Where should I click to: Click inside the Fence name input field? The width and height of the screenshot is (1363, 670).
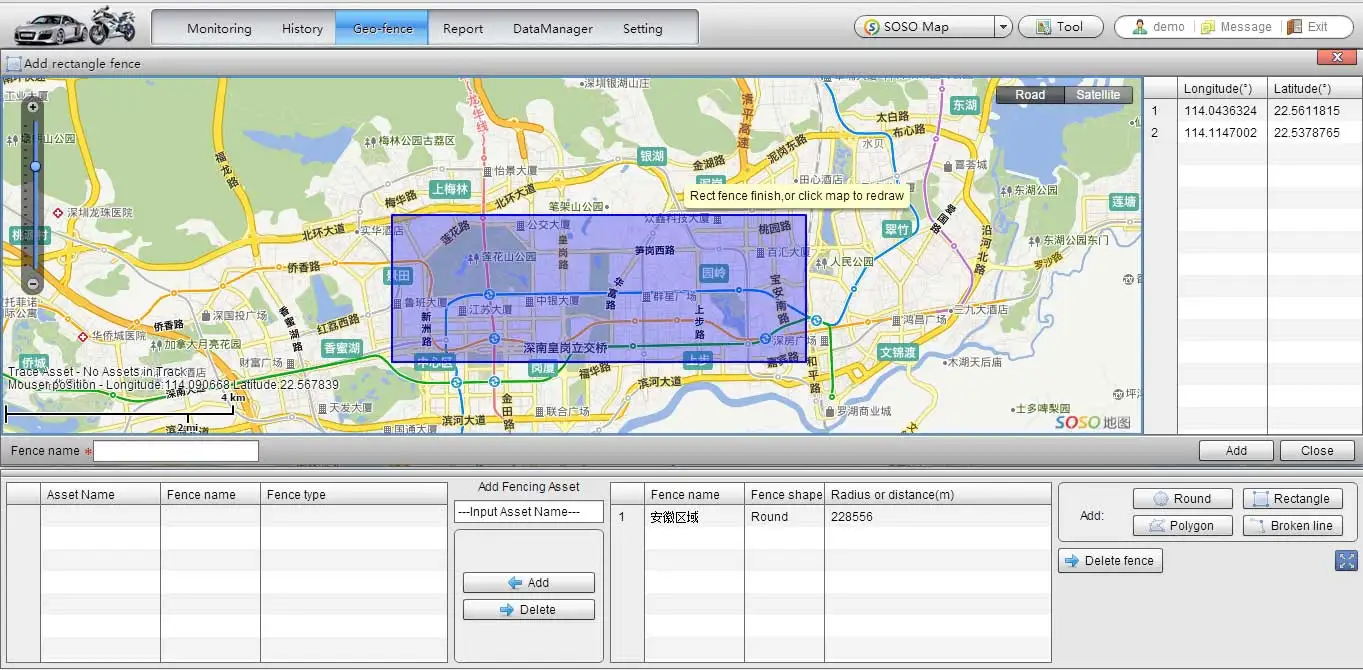(x=174, y=450)
